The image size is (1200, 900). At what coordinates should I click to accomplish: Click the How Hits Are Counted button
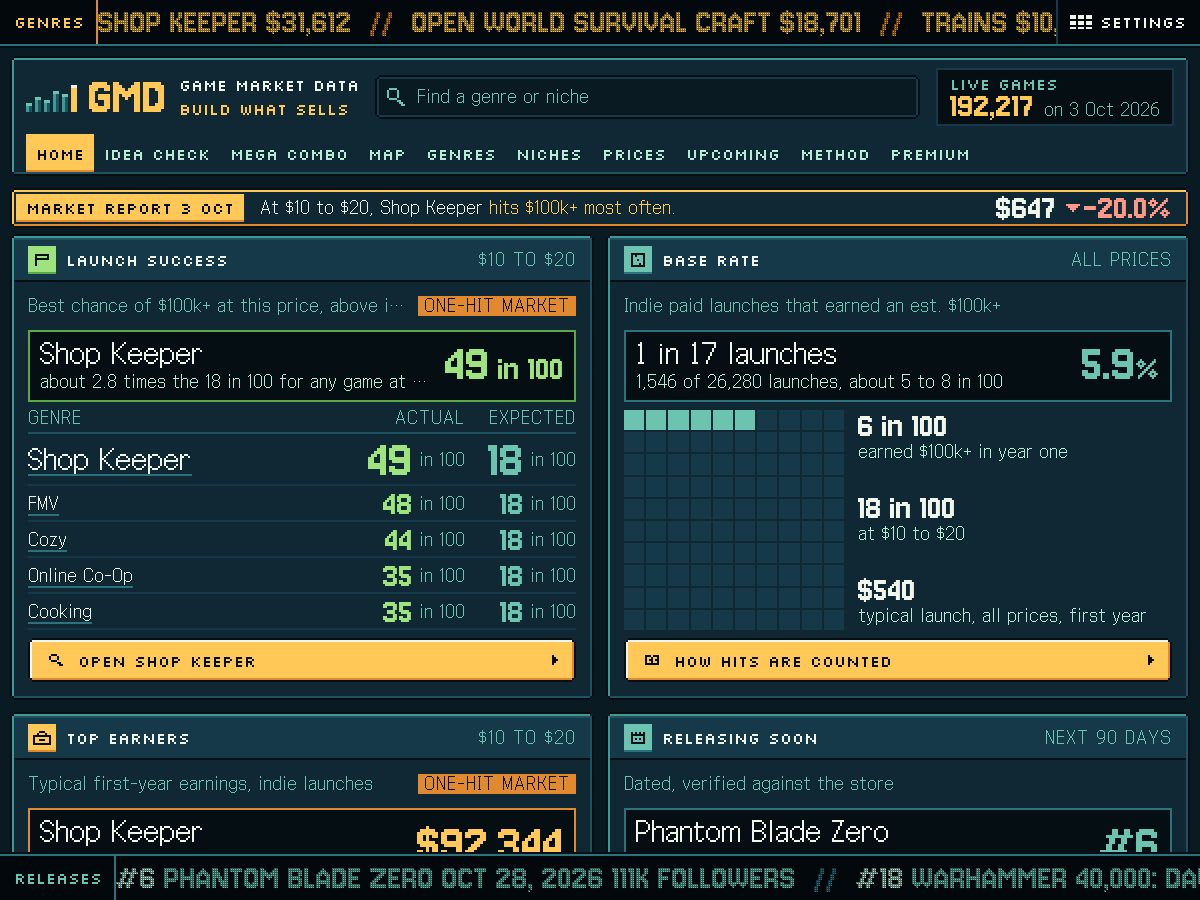coord(898,660)
